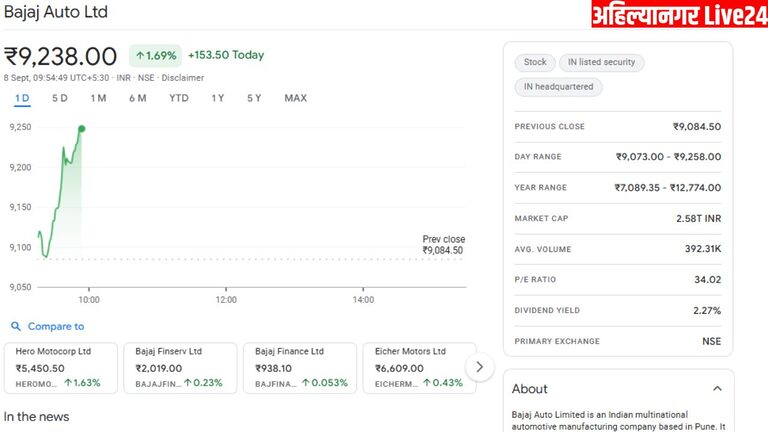This screenshot has height=432, width=768.
Task: Select the 6 M time range tab
Action: click(137, 98)
